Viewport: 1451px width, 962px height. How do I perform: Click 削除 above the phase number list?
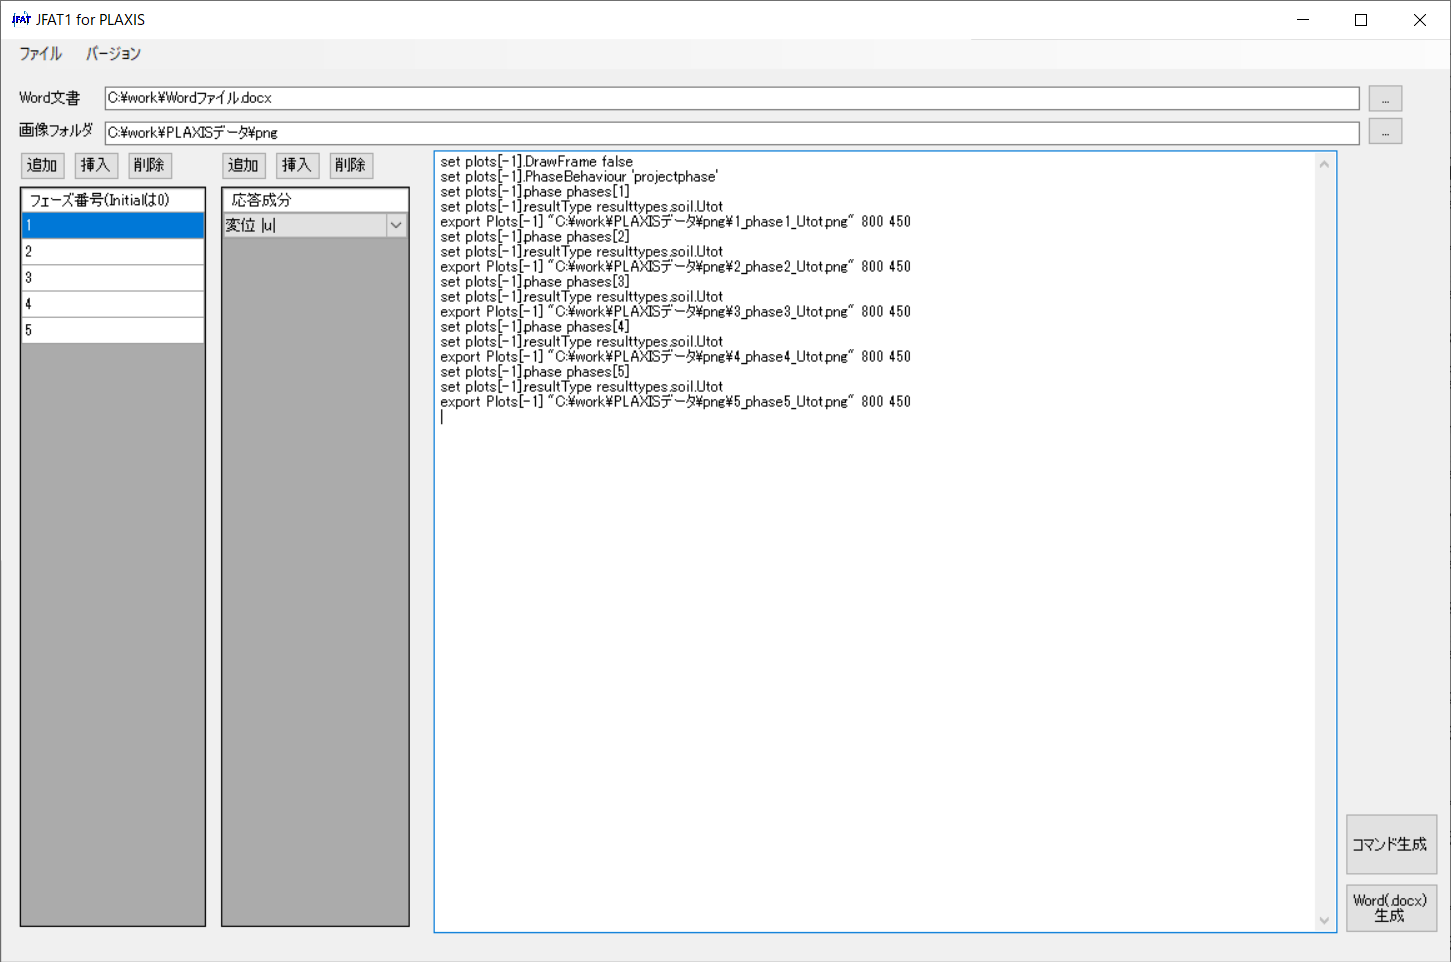[150, 165]
